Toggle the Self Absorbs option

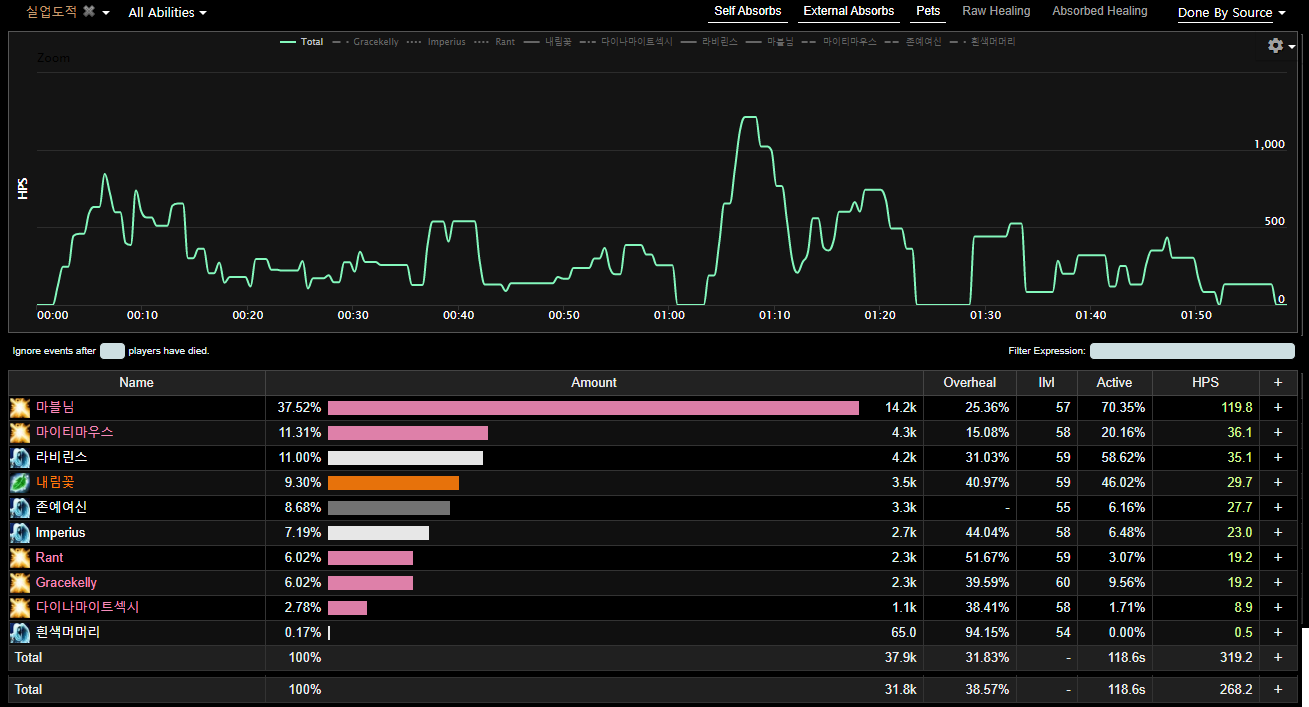747,12
